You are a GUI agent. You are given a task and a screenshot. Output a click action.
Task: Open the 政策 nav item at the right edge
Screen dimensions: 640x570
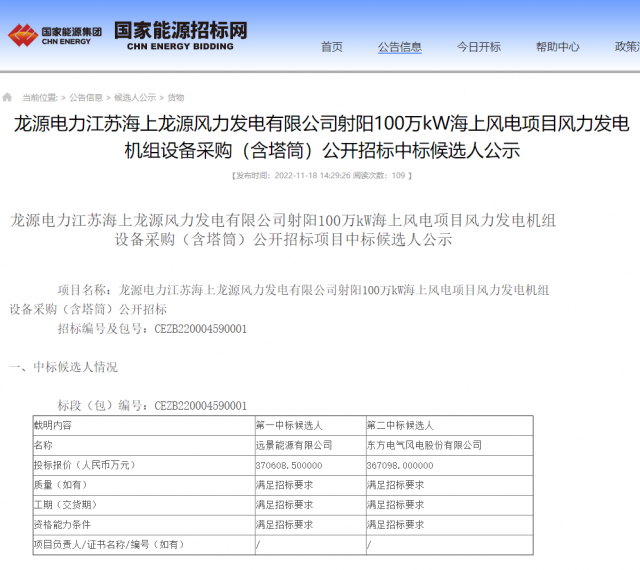click(627, 47)
